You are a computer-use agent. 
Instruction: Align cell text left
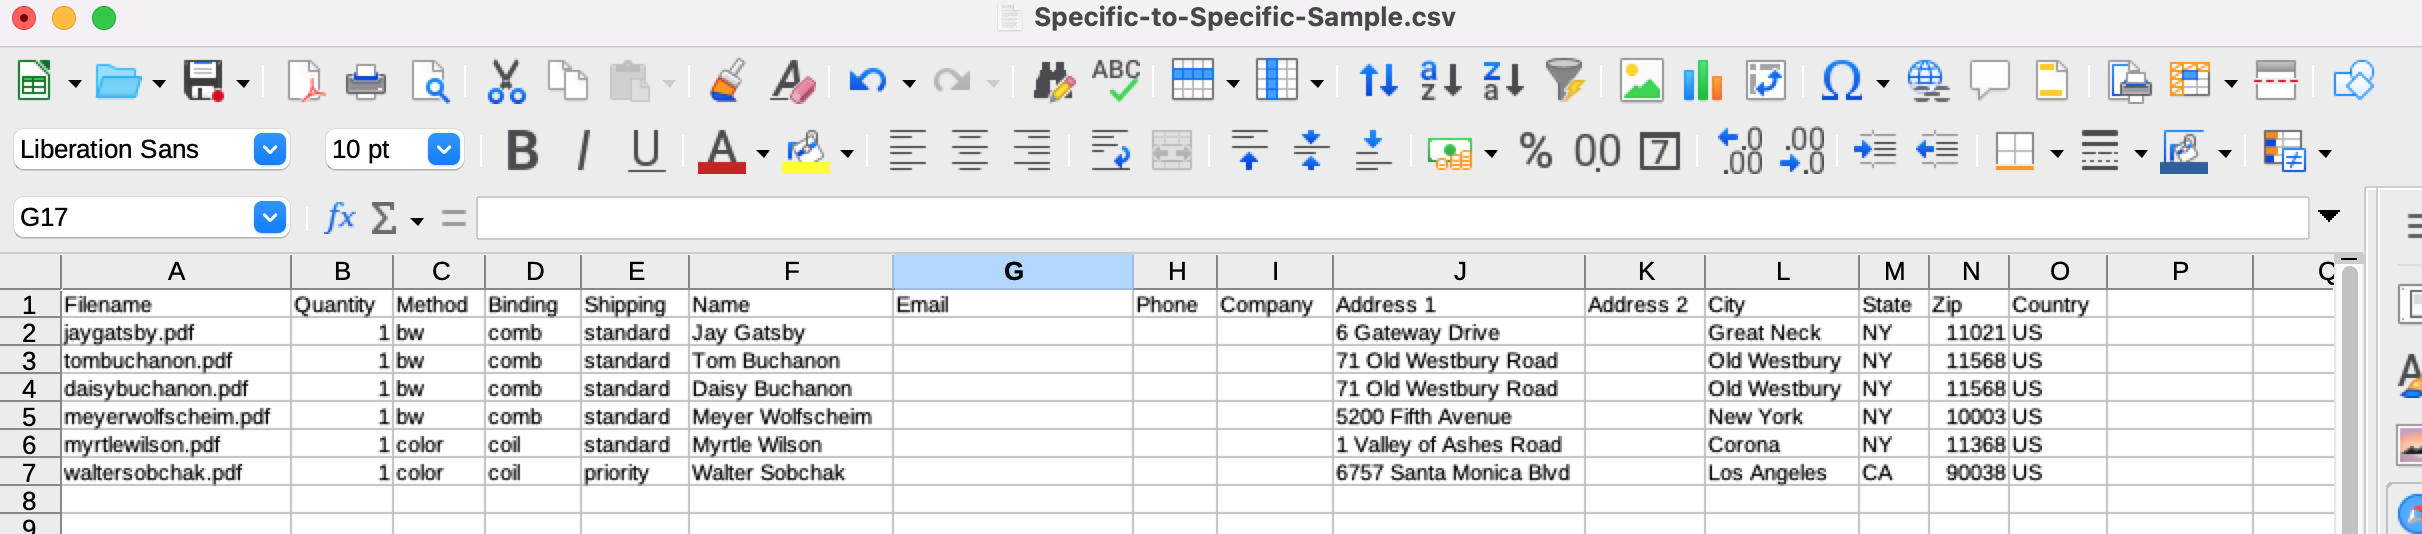tap(907, 151)
